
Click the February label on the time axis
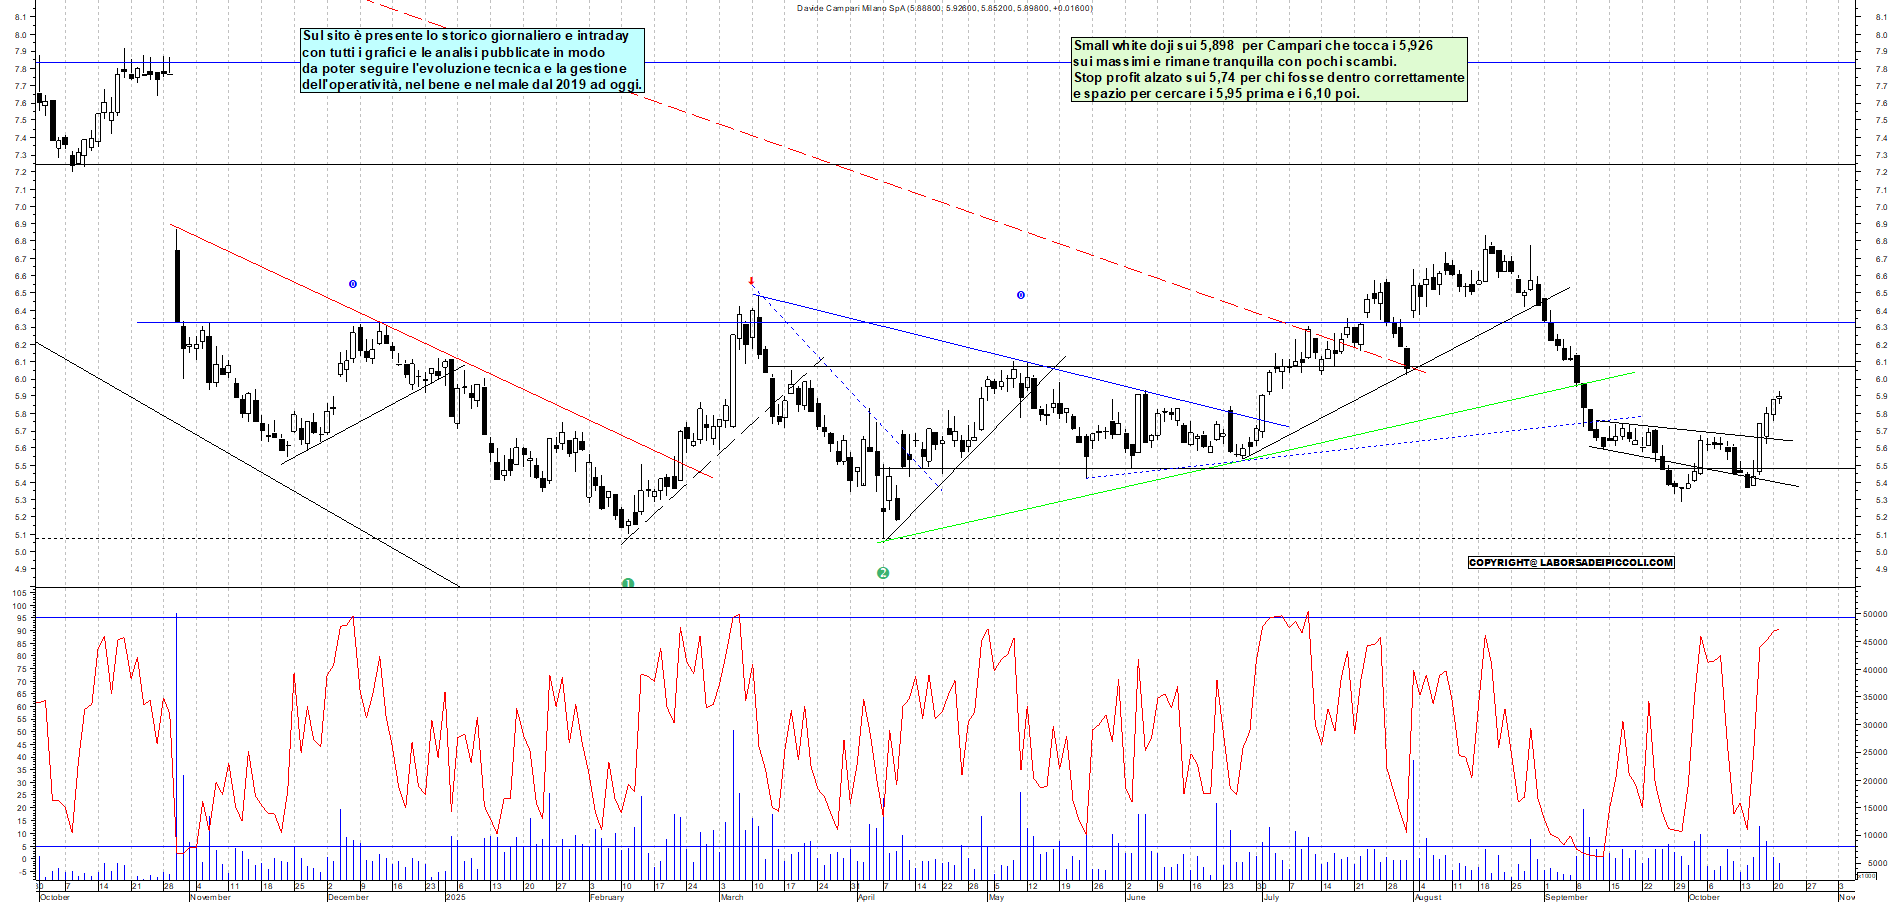(x=607, y=897)
